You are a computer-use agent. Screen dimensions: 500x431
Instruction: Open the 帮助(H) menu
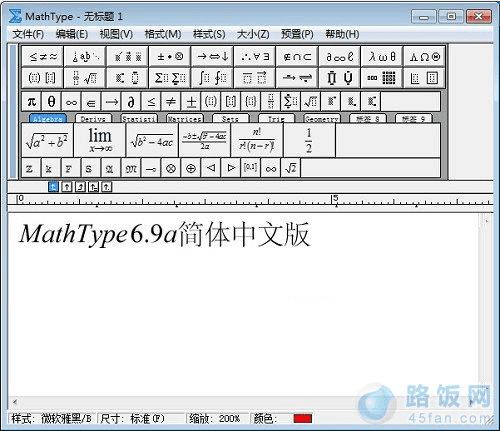click(342, 34)
